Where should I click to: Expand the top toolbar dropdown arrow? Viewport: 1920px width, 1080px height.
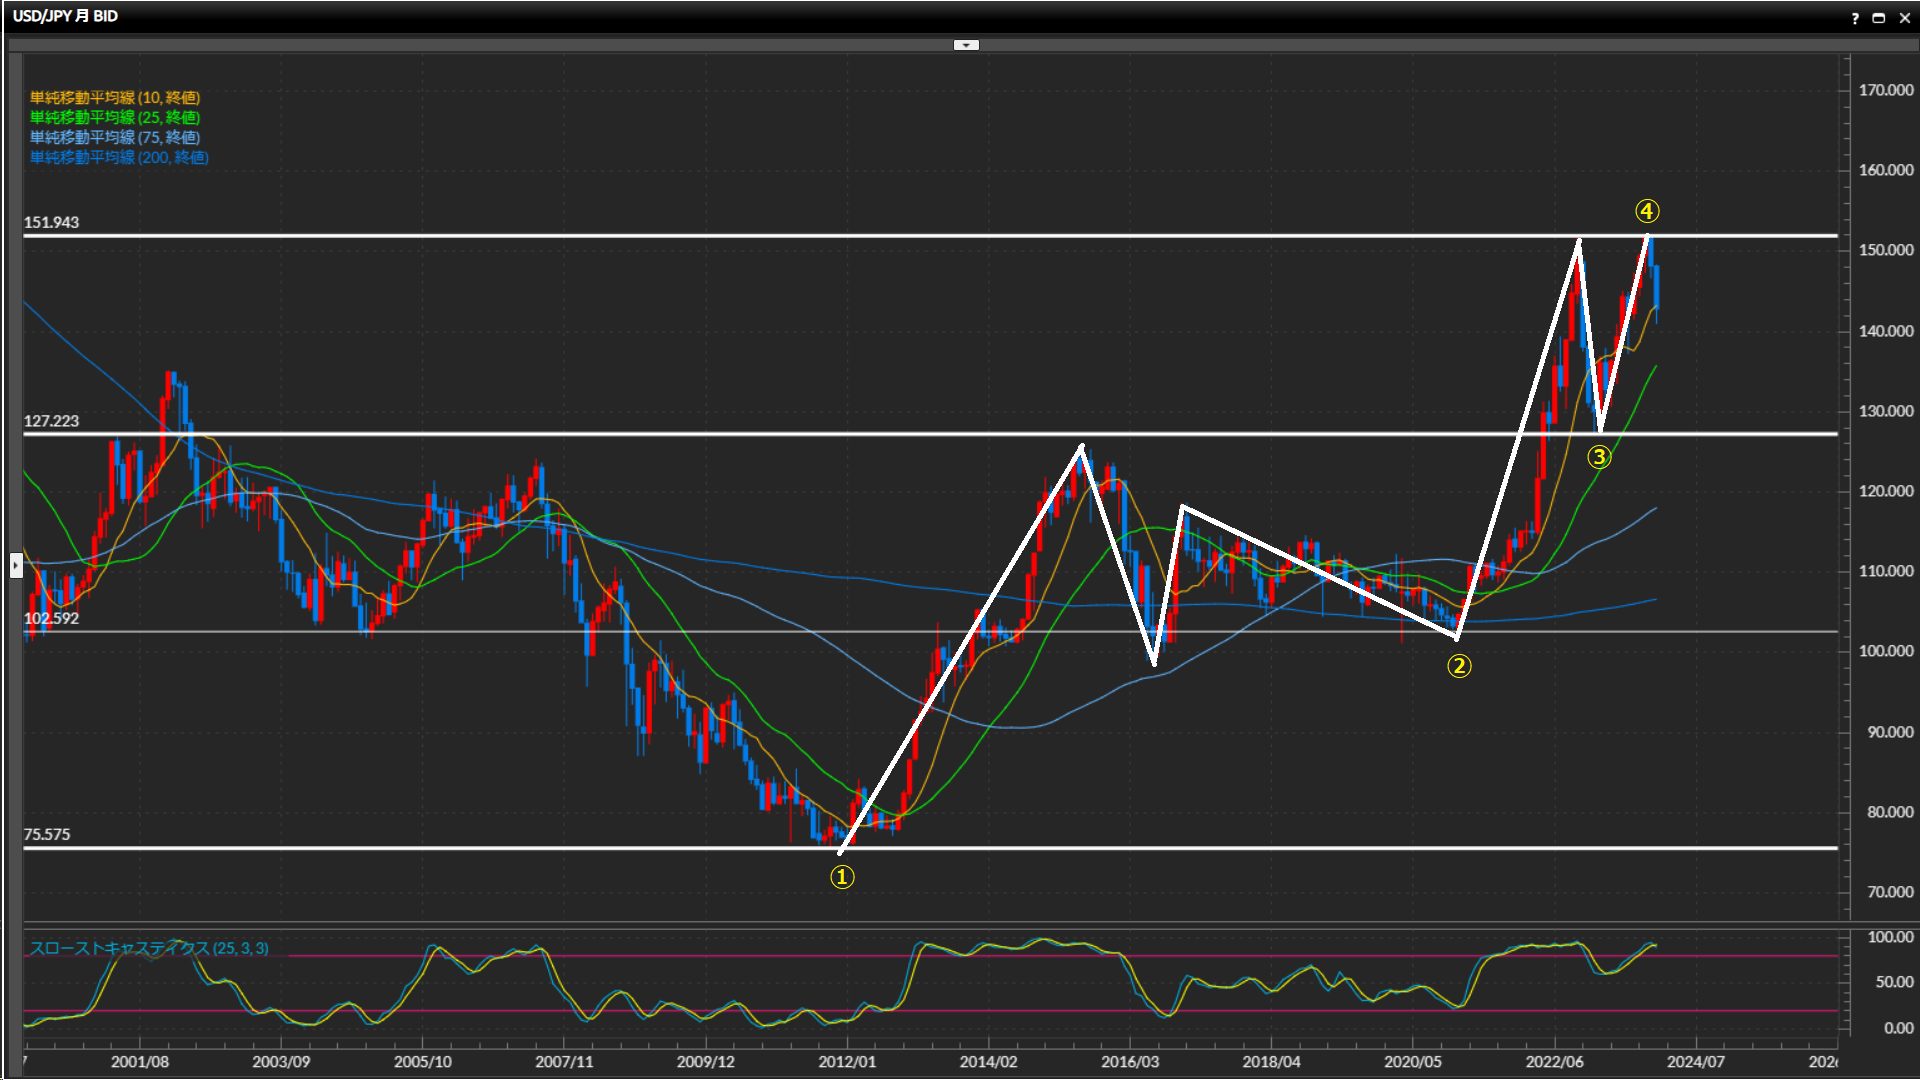pos(966,45)
